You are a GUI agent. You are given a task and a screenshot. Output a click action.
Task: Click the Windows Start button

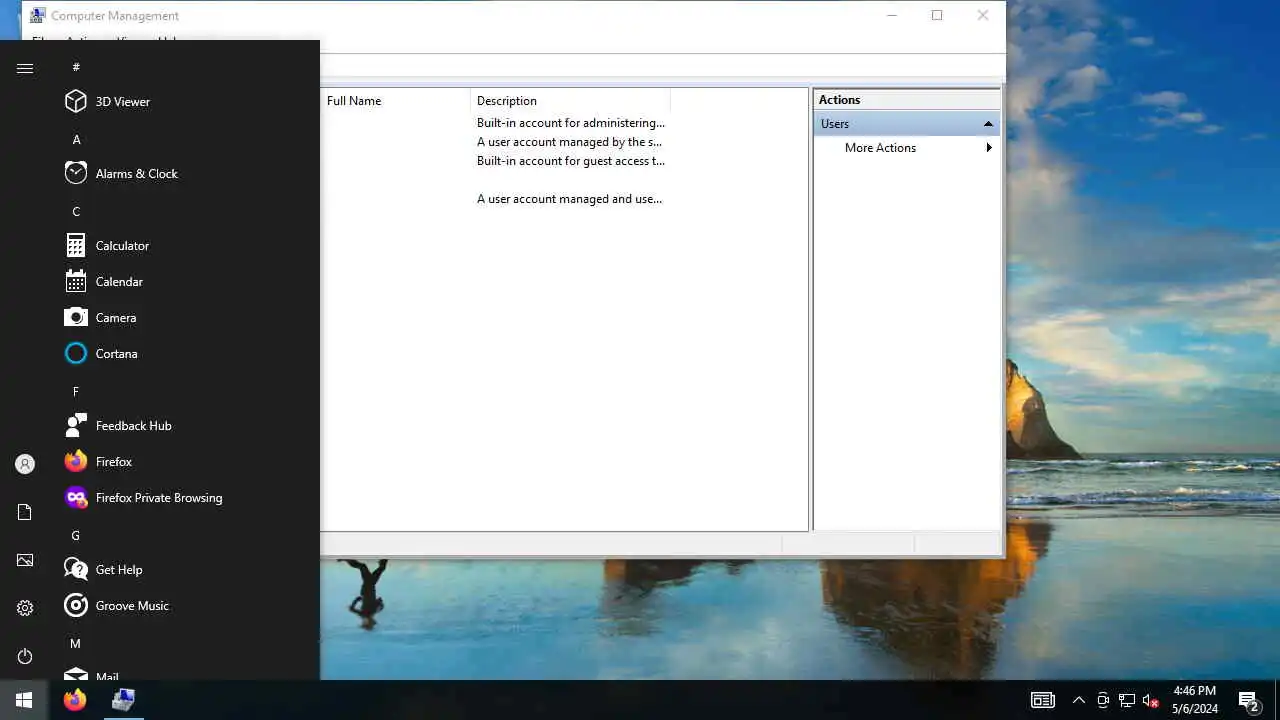pos(24,700)
